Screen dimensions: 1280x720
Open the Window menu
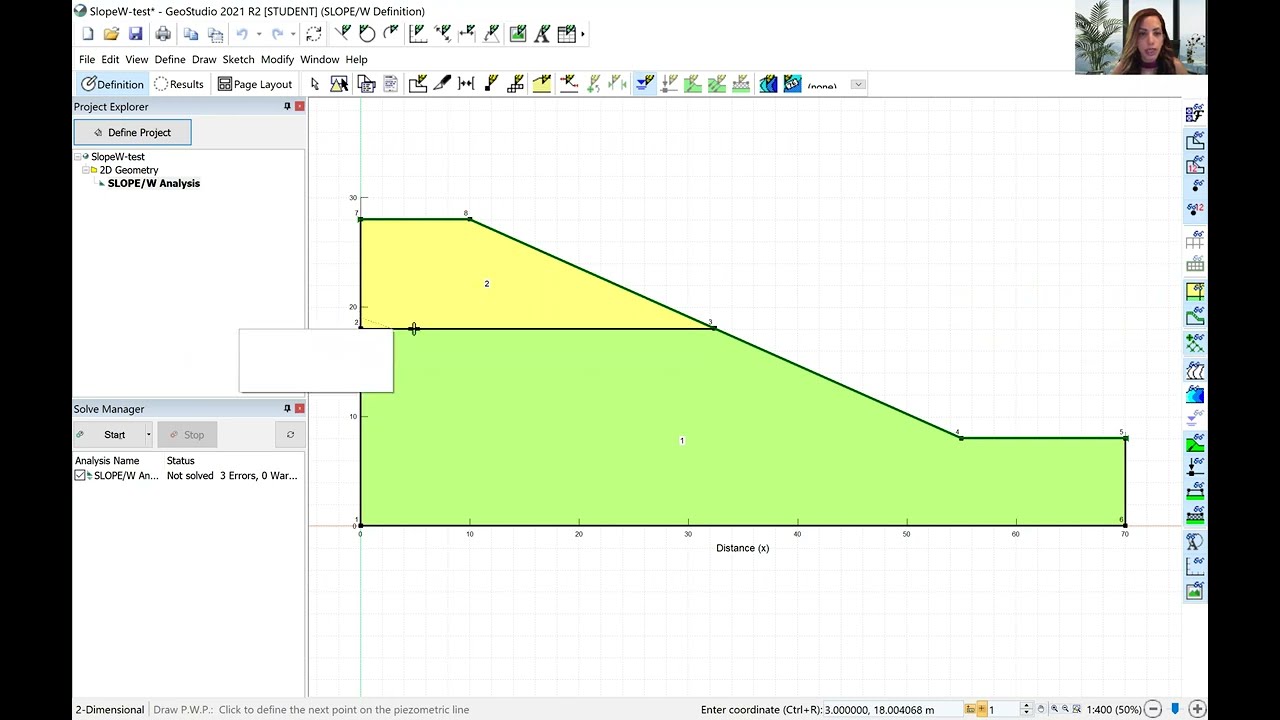tap(320, 59)
